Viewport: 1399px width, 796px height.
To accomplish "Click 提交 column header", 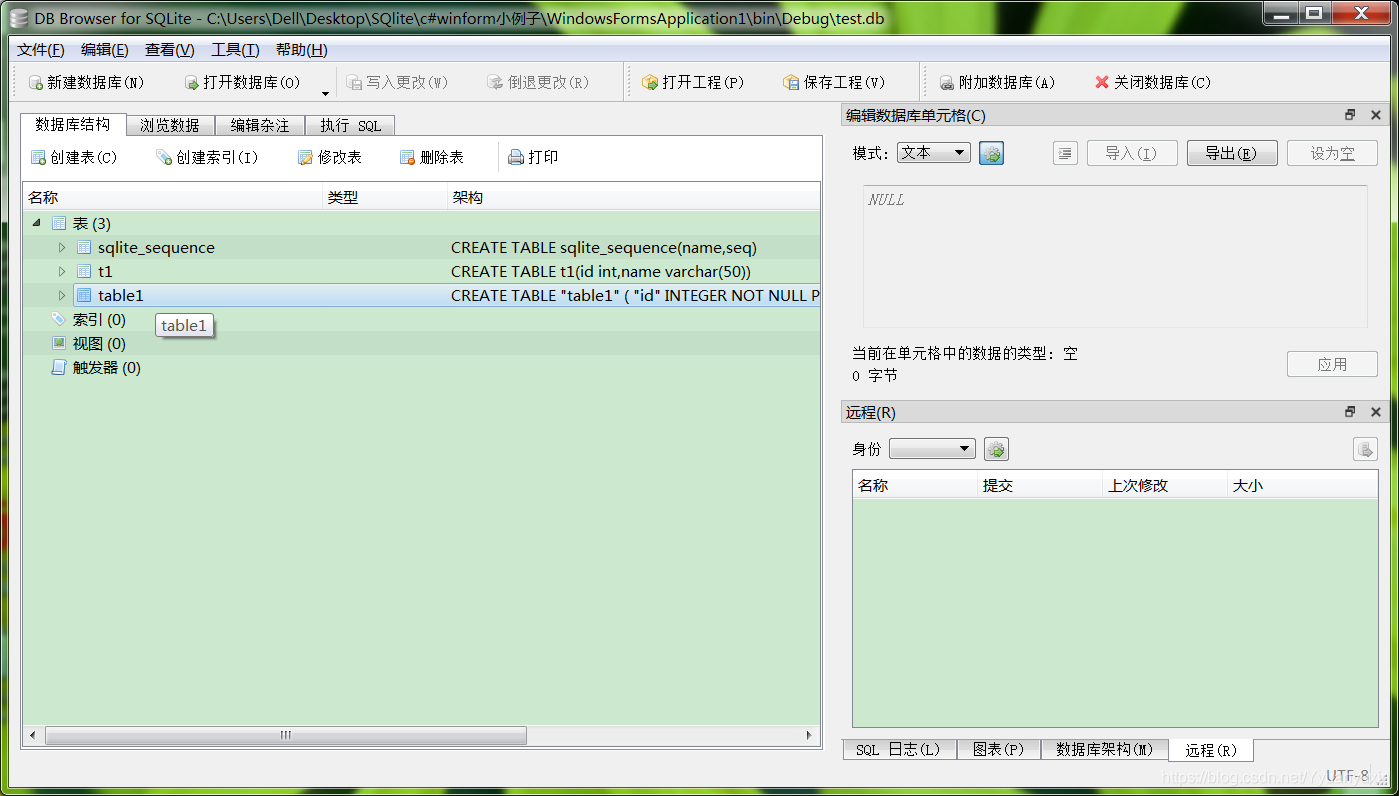I will tap(1040, 485).
